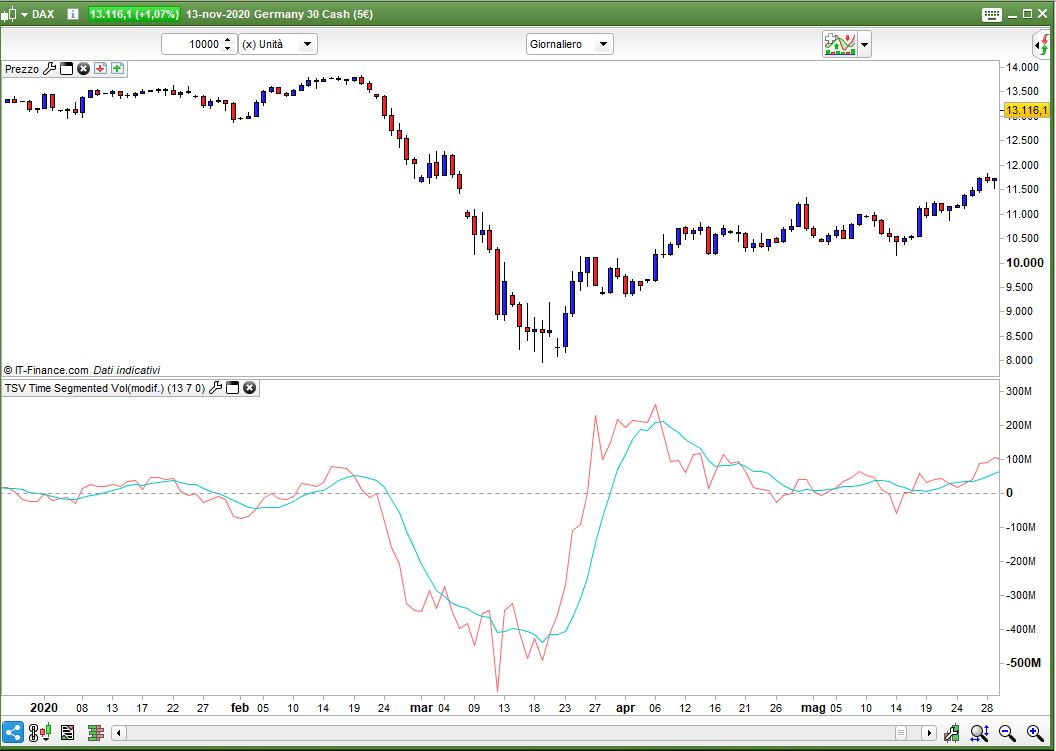The width and height of the screenshot is (1056, 751).
Task: Open TSV indicator wrench settings
Action: [x=215, y=388]
